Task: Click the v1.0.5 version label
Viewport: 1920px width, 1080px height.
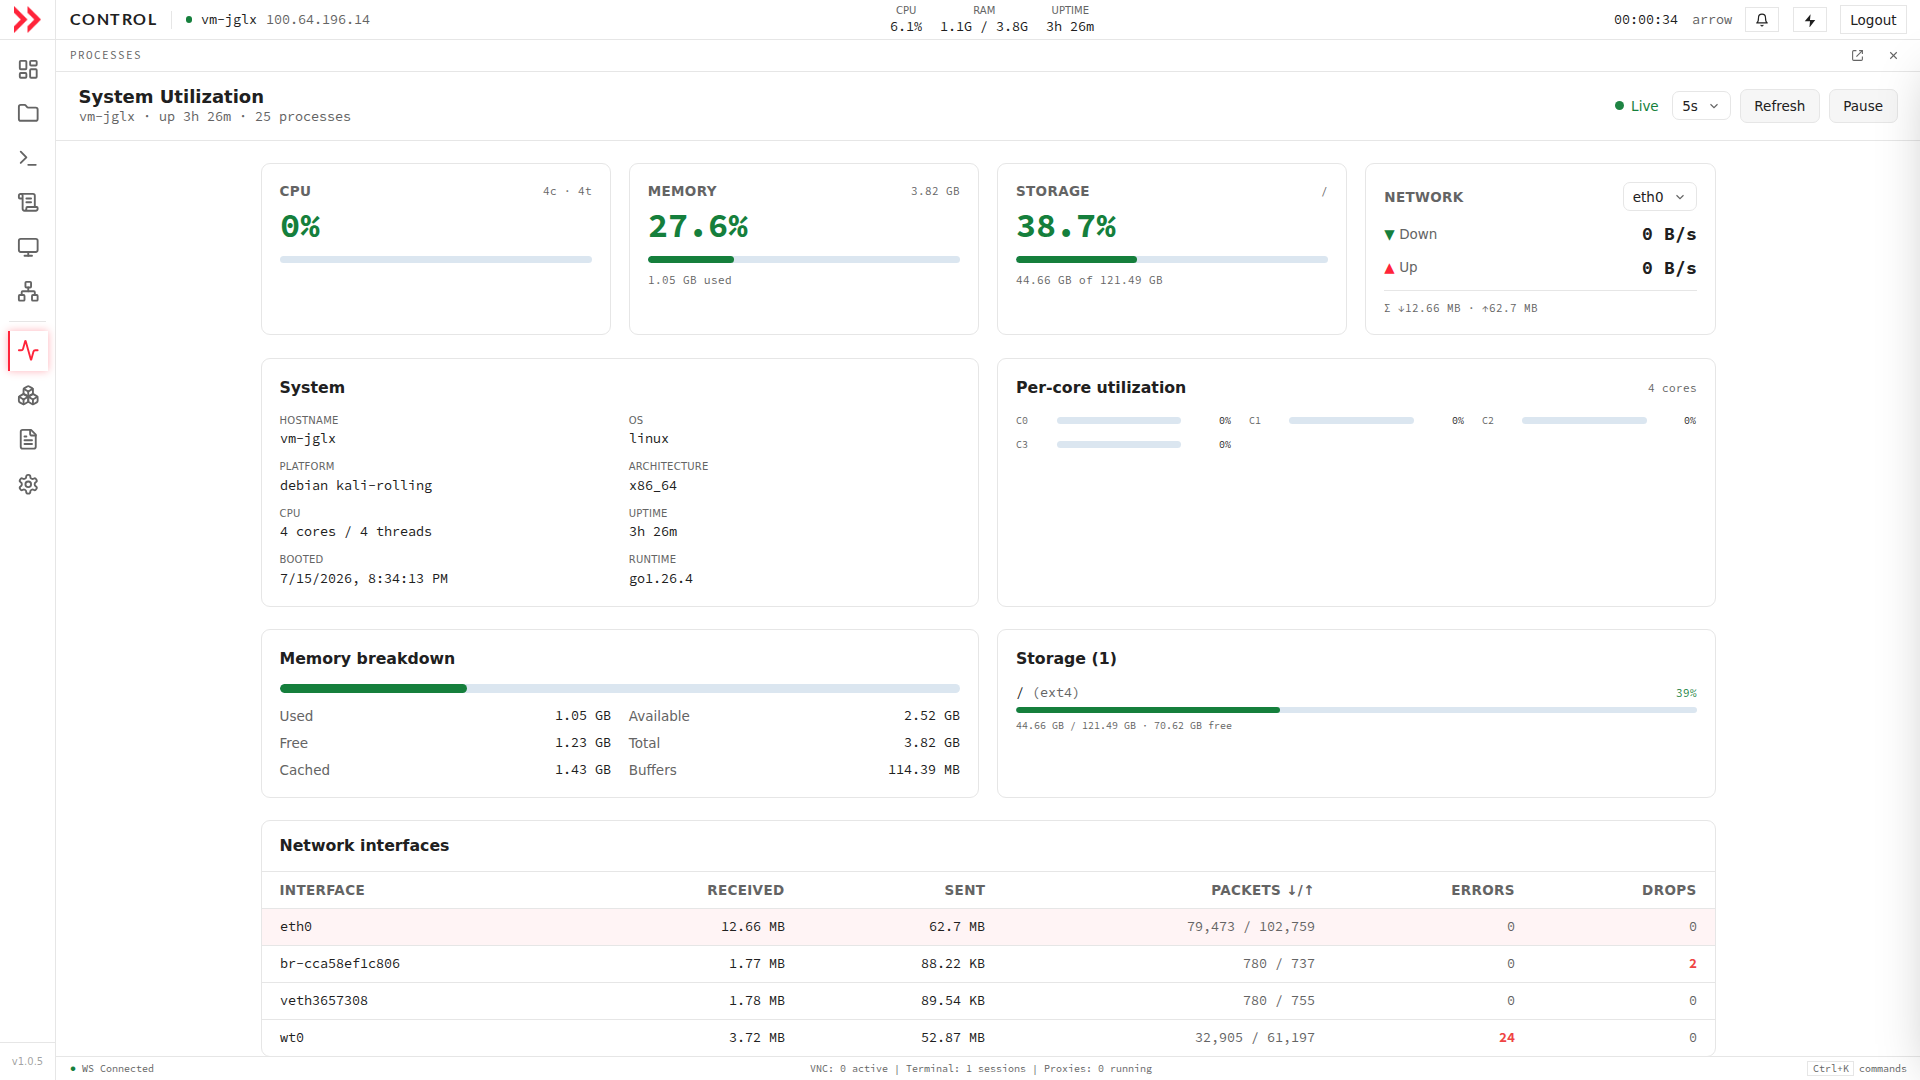Action: tap(27, 1062)
